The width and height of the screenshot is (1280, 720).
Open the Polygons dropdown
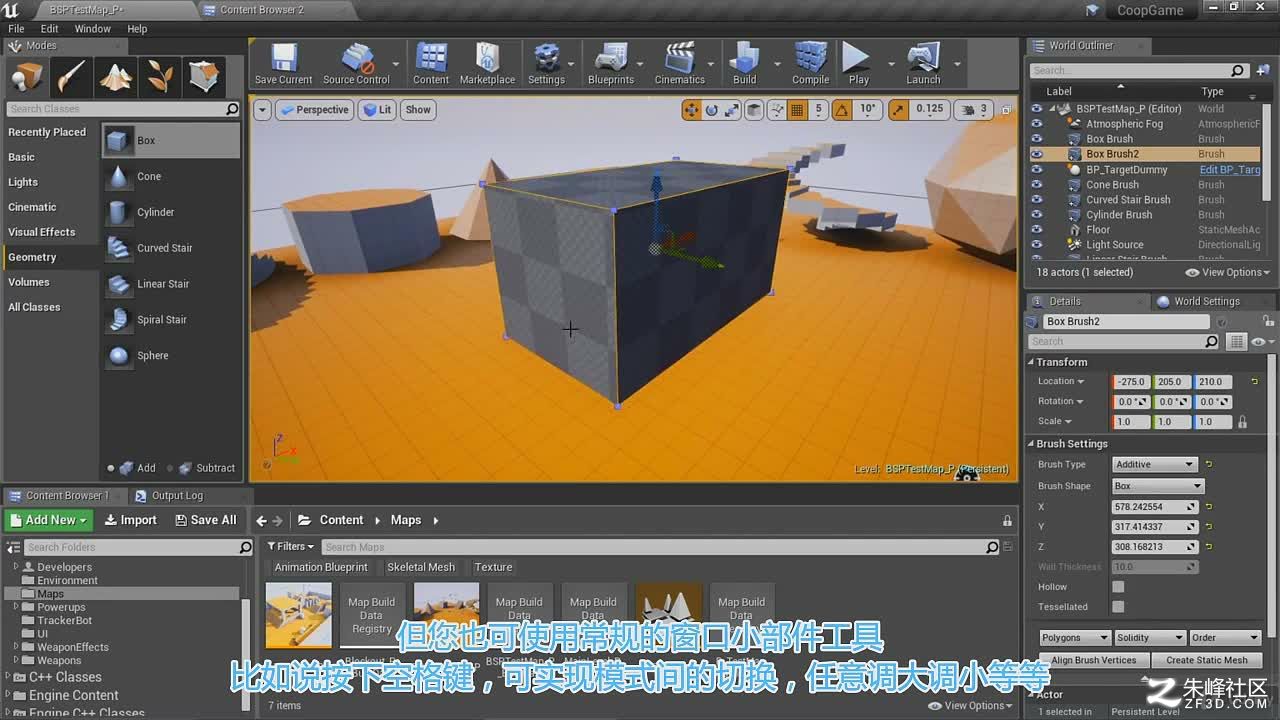1075,638
